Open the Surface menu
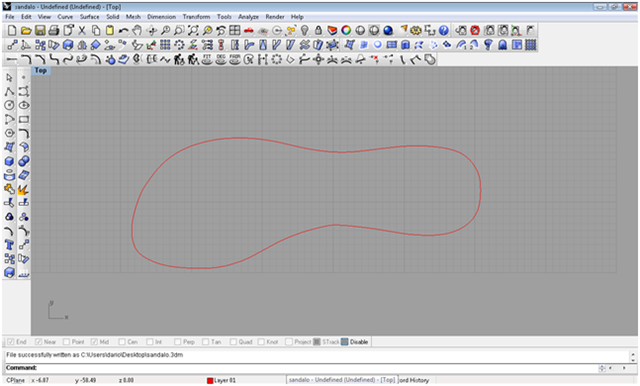Image resolution: width=640 pixels, height=386 pixels. coord(89,17)
